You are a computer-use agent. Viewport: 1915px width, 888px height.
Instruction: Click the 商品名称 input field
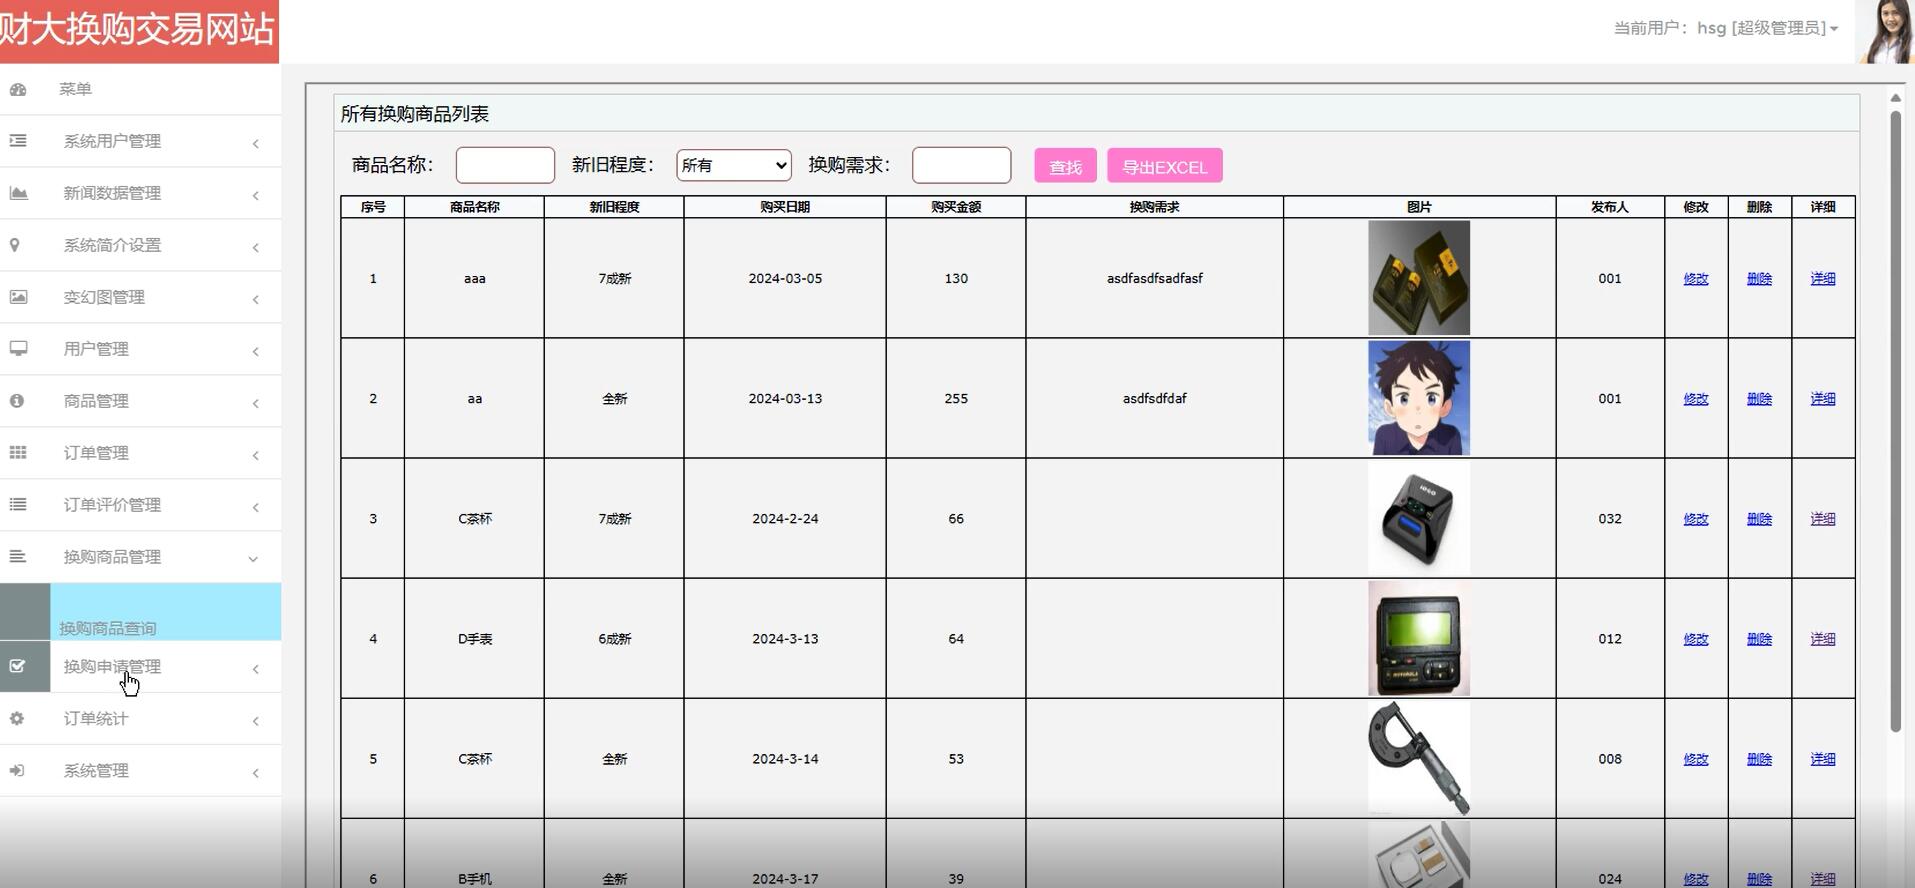click(x=505, y=165)
